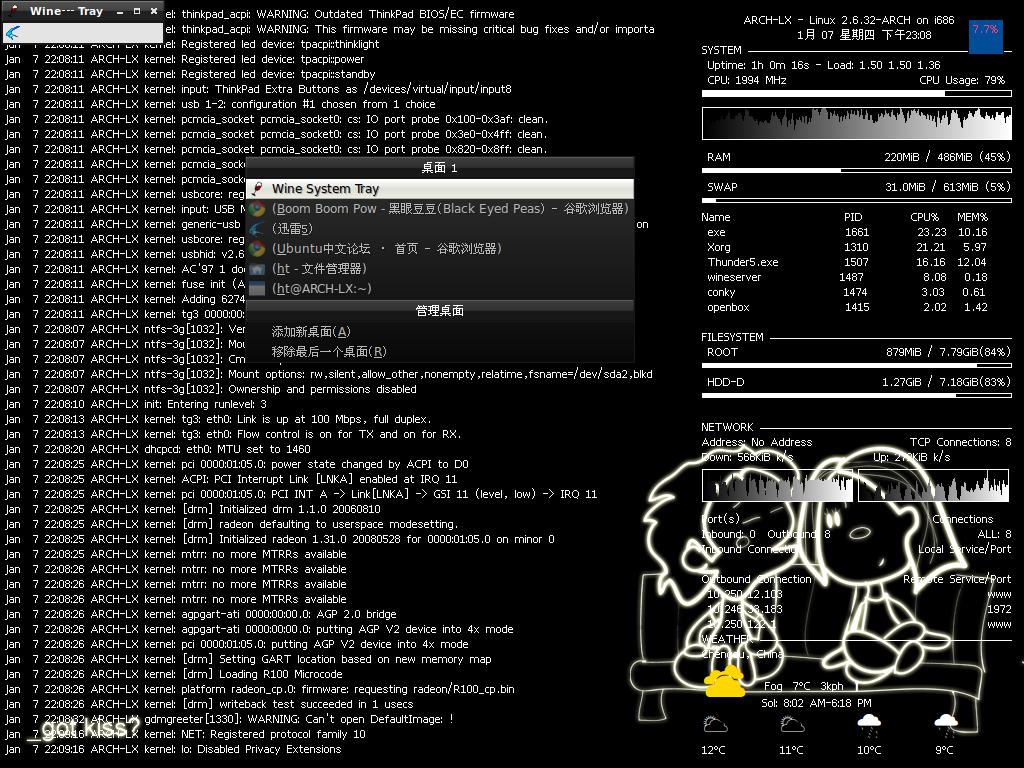
Task: Click the Thunder tray icon inside Wine System Tray window
Action: [x=12, y=32]
